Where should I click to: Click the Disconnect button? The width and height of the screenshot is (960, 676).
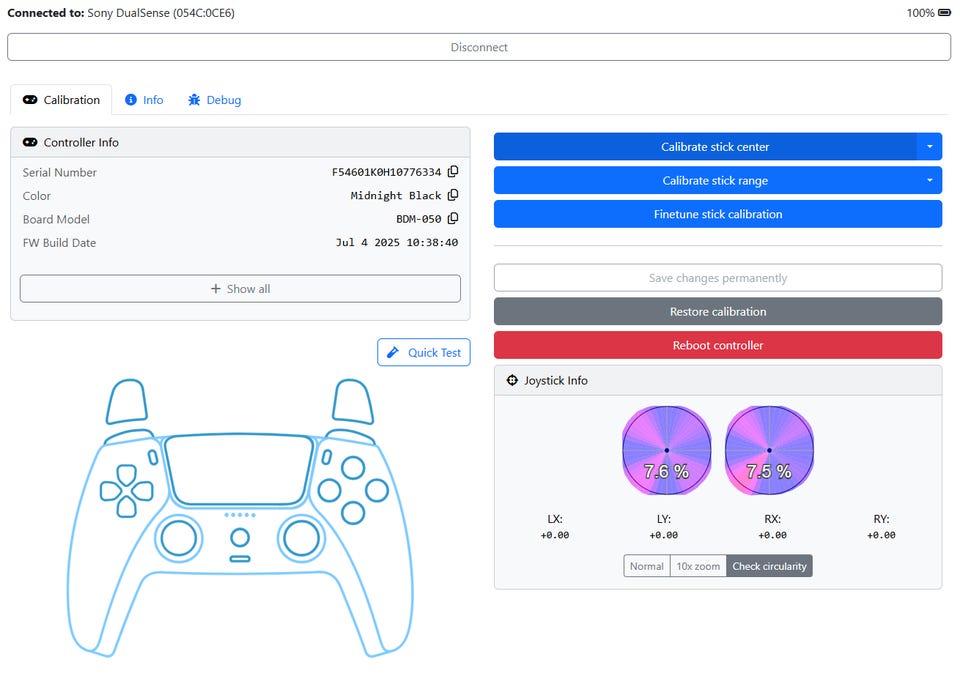tap(479, 47)
